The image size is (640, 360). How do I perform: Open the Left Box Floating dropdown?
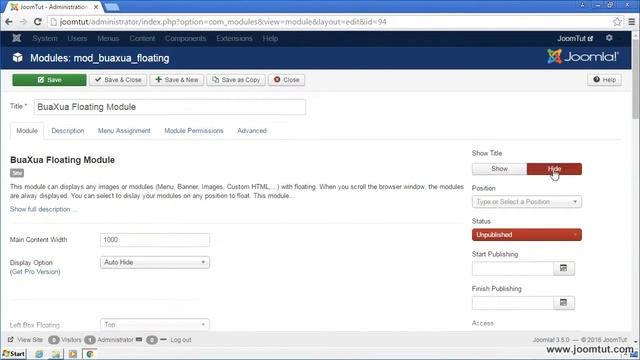[x=155, y=324]
